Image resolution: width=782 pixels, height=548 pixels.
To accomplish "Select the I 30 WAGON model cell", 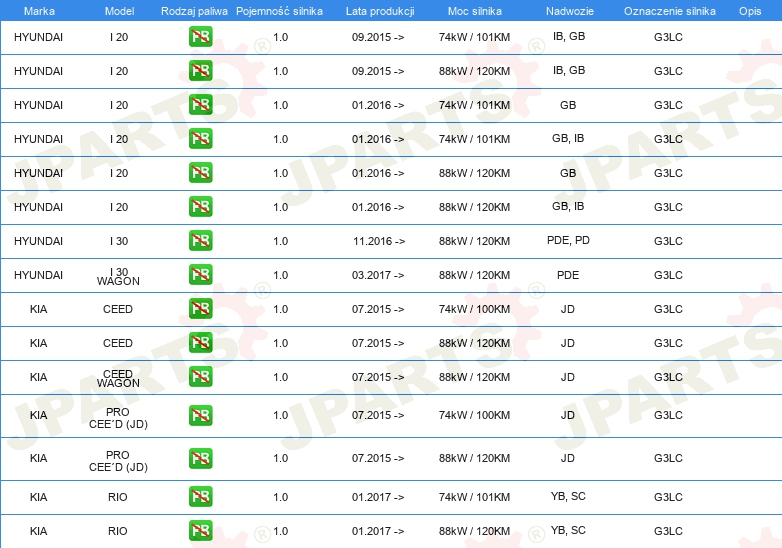I will [x=118, y=276].
